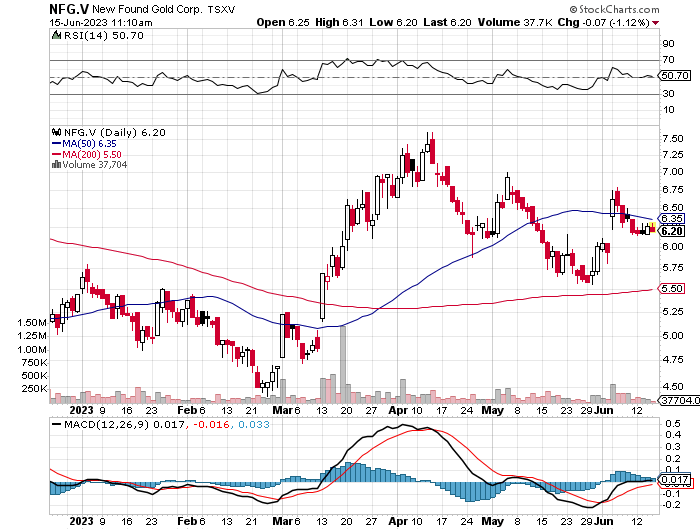Click the 90 label on RSI axis

pos(668,44)
